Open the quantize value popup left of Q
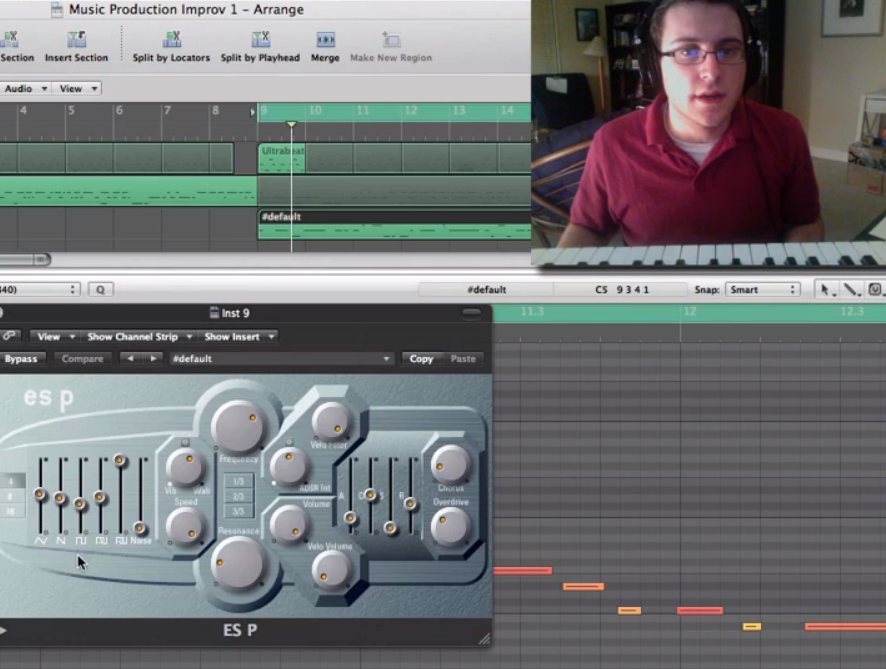 (x=40, y=290)
